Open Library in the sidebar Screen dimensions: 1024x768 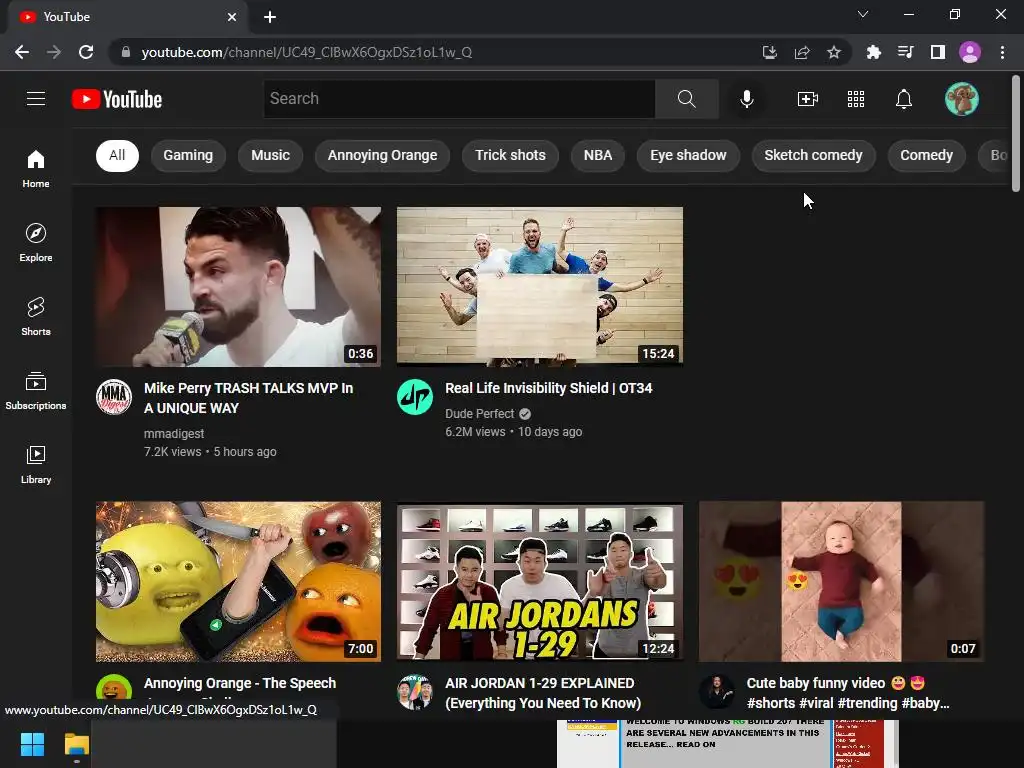click(36, 464)
